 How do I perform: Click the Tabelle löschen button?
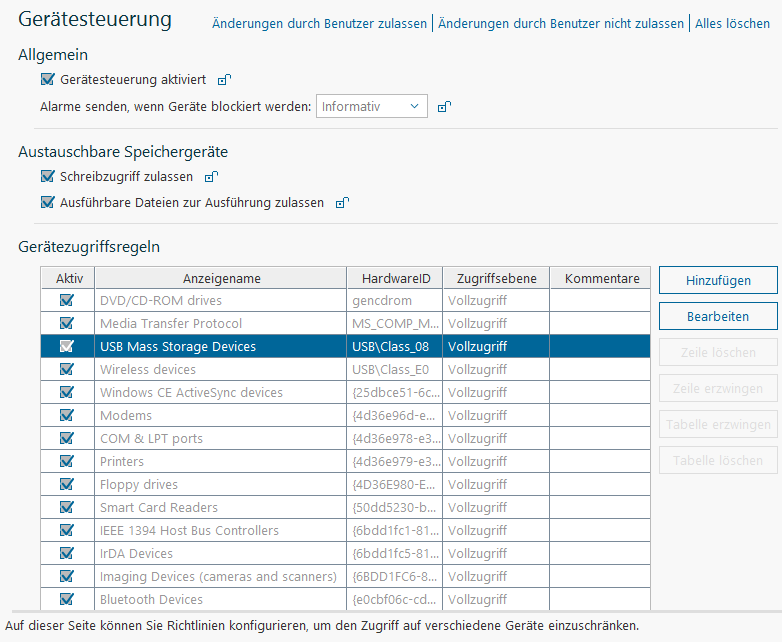(x=718, y=460)
